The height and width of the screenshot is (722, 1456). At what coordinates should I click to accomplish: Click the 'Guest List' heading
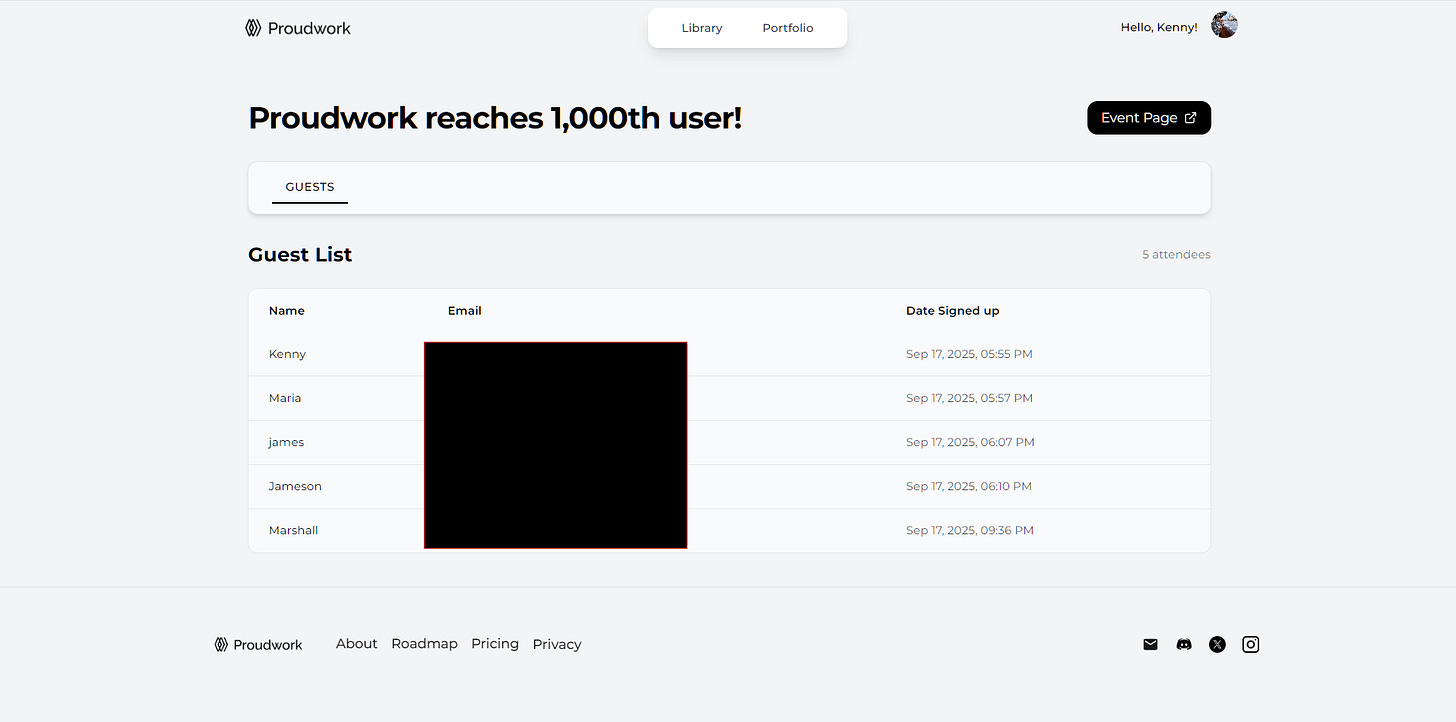300,255
